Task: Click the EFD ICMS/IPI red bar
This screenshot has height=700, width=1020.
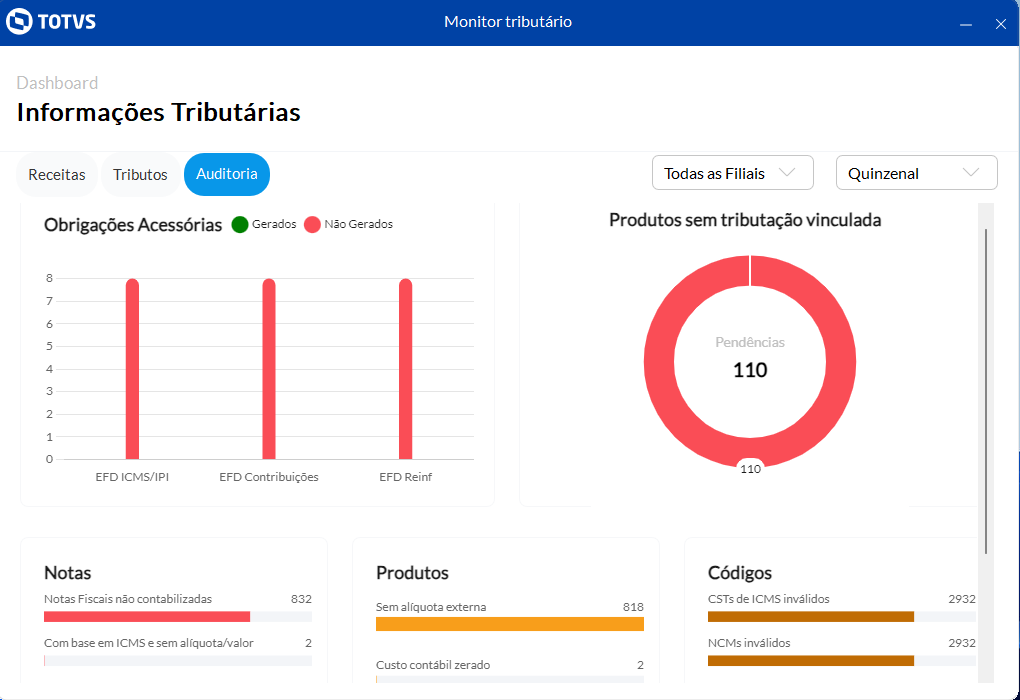Action: (132, 370)
